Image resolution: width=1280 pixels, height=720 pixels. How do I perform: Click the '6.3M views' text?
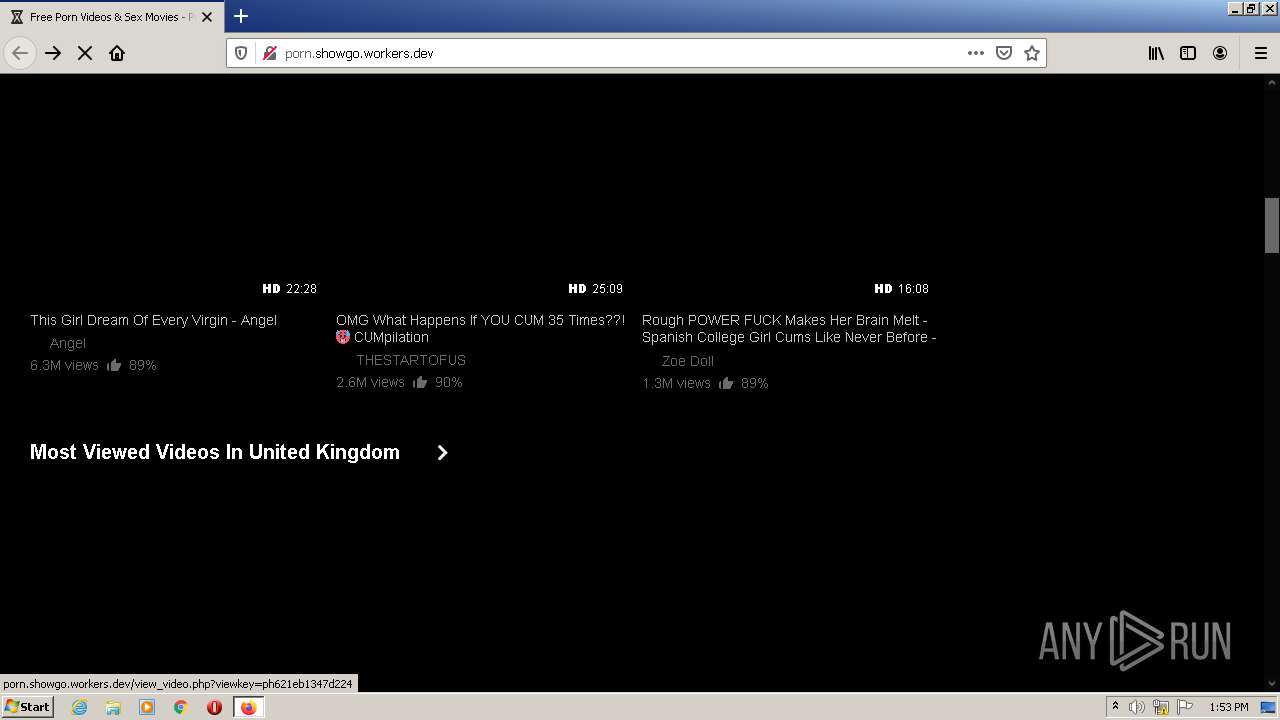(64, 365)
